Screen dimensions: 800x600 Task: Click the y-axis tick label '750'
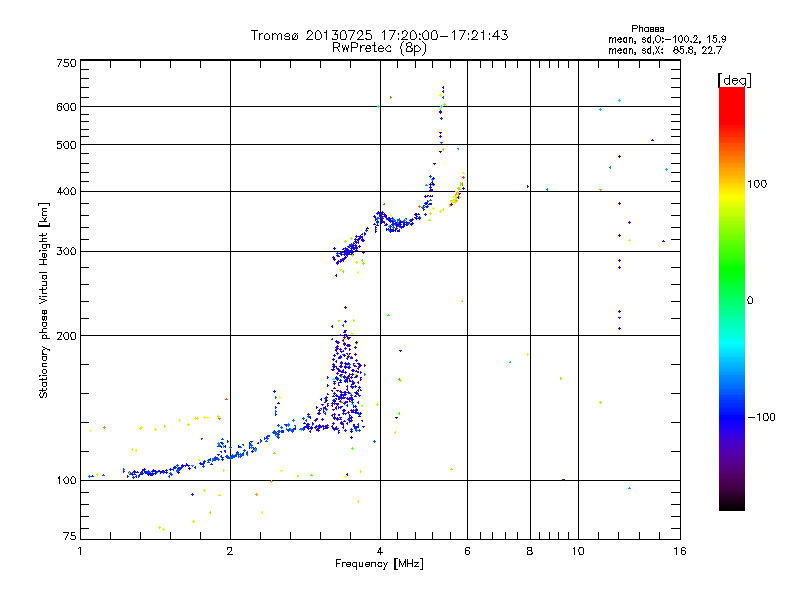pos(66,63)
